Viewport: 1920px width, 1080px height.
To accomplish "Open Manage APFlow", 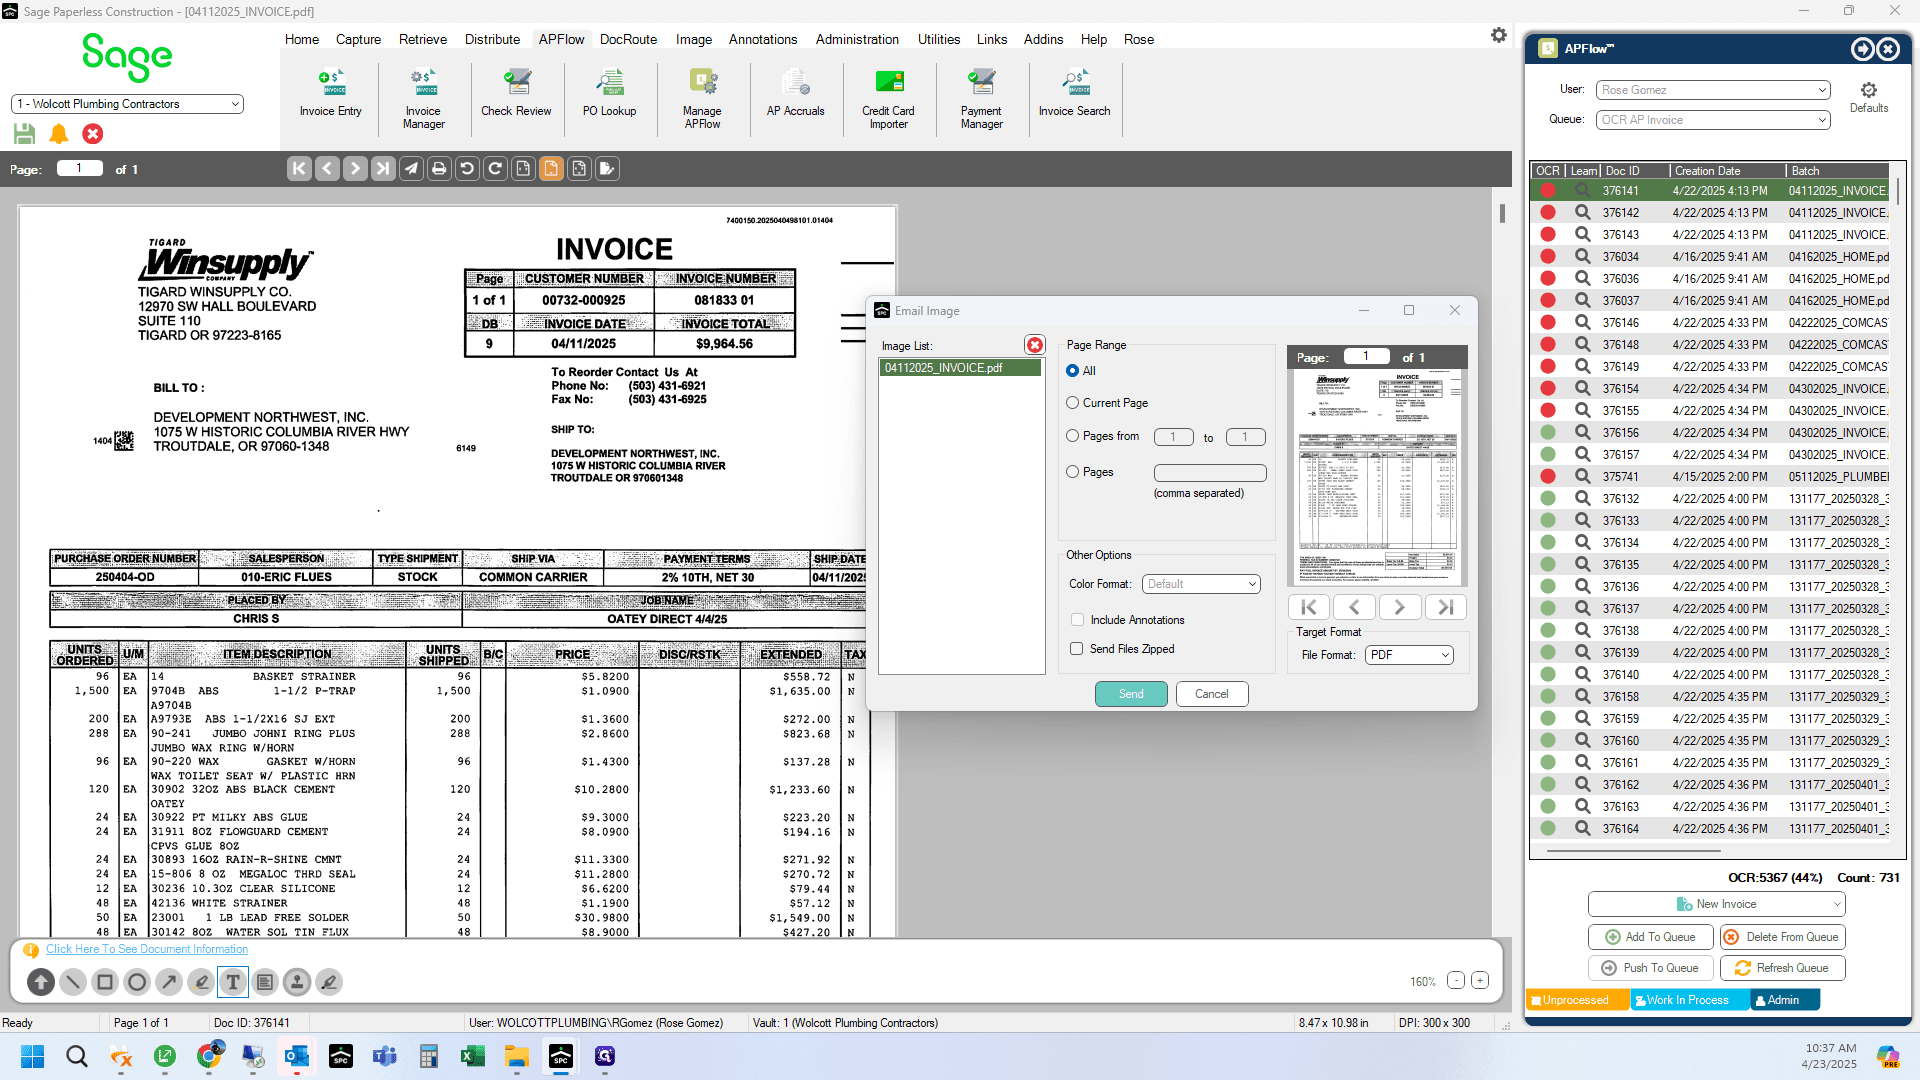I will click(702, 99).
